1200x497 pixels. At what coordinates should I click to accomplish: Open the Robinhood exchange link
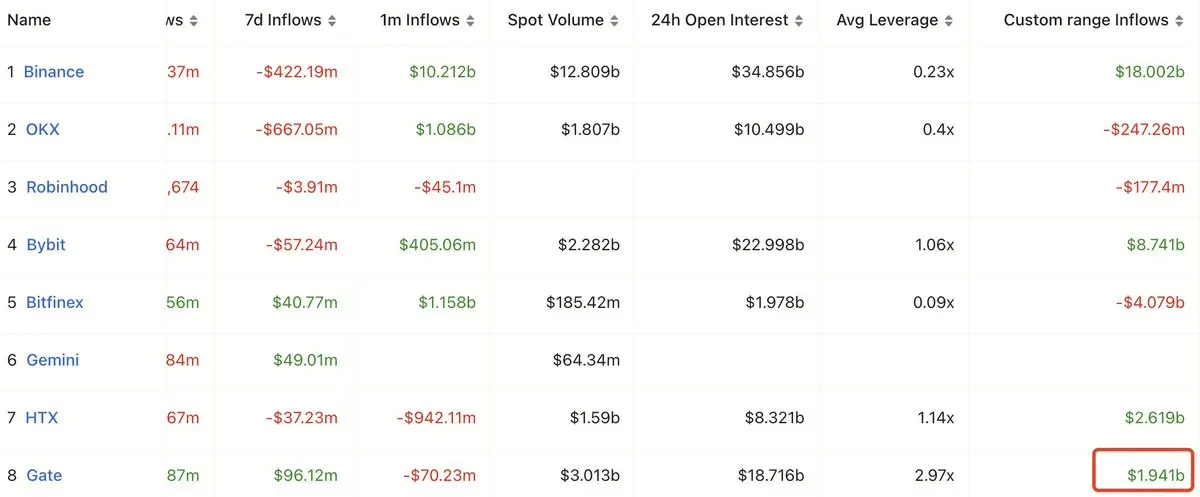66,187
